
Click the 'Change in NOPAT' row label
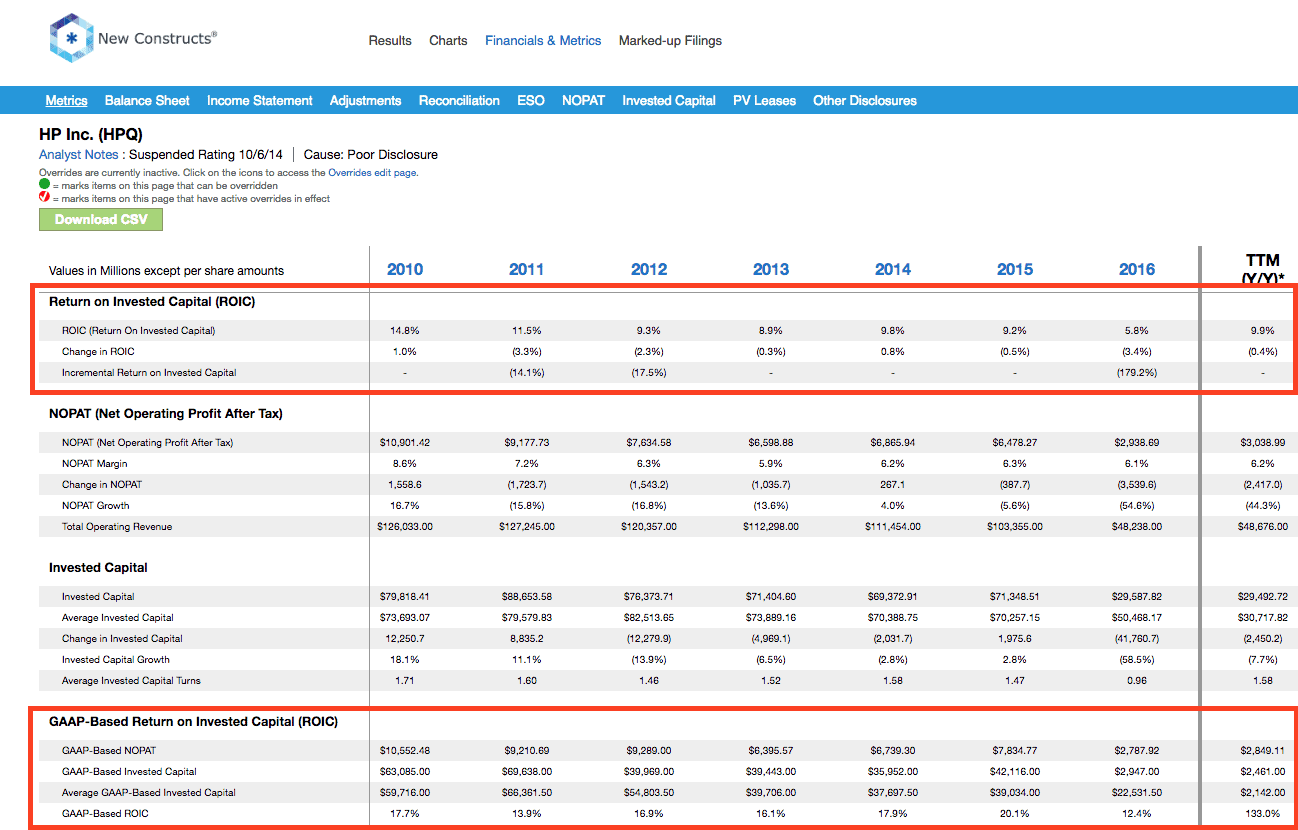click(x=102, y=484)
